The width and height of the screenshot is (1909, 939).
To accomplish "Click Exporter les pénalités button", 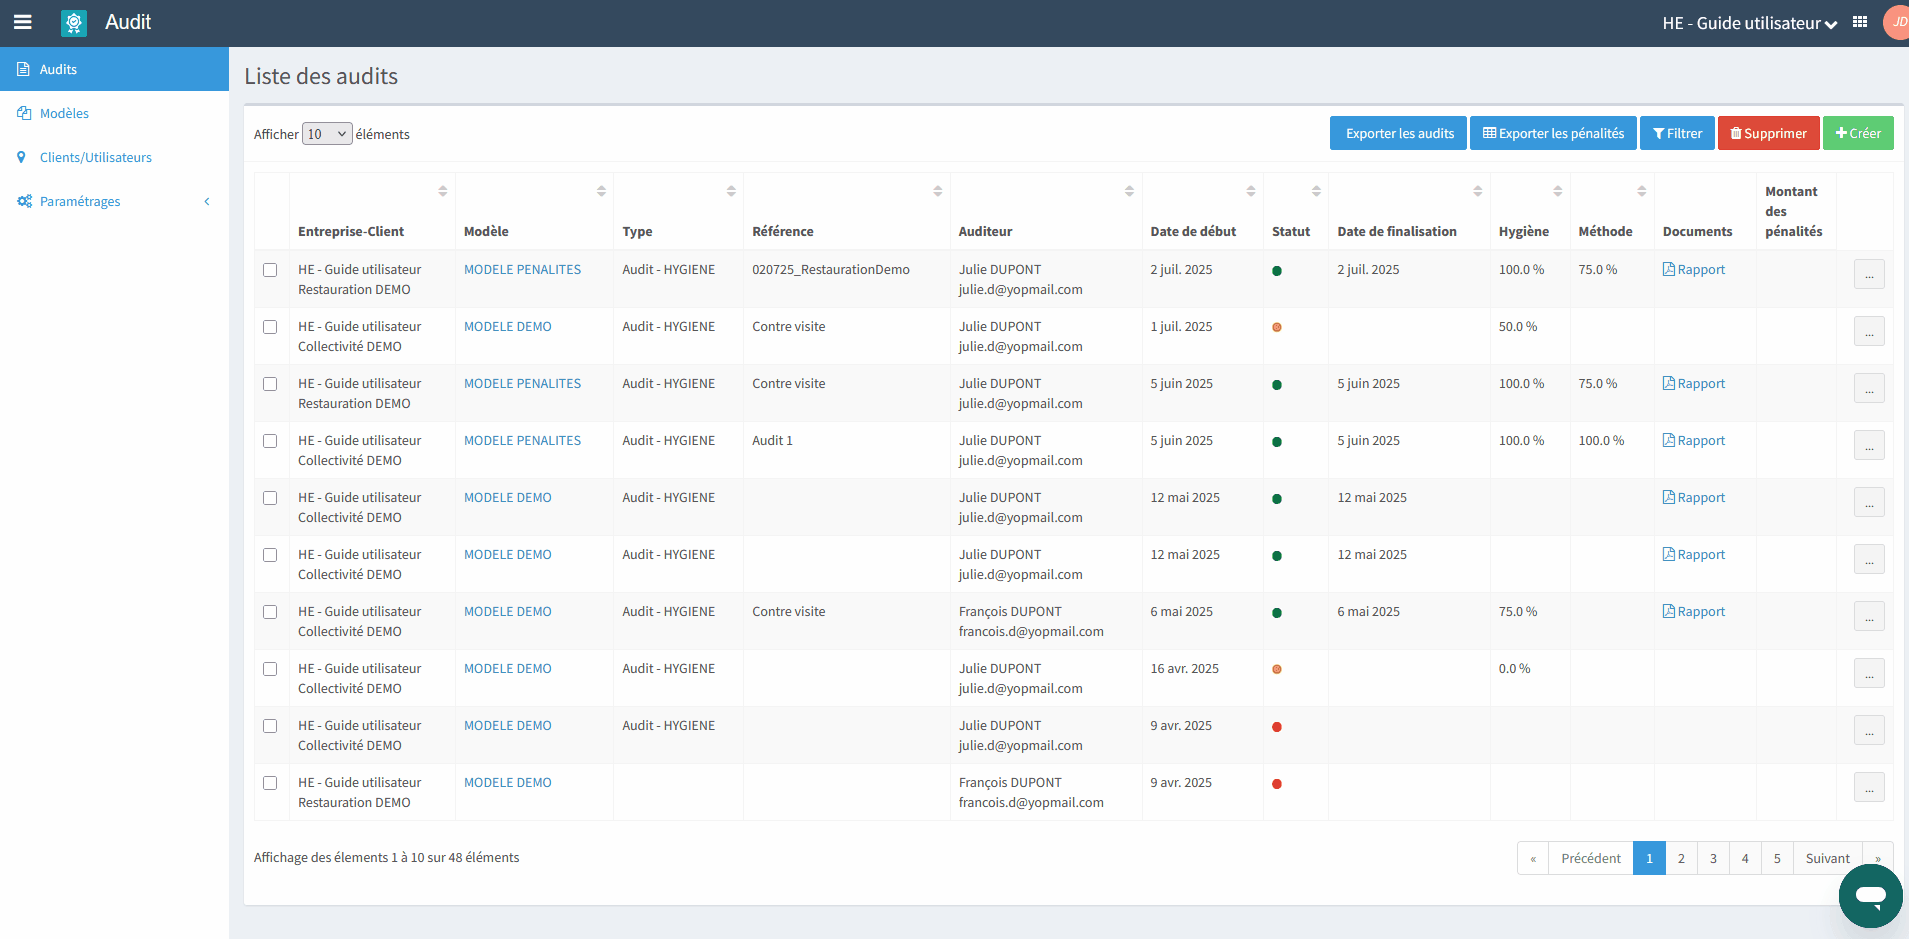I will coord(1553,133).
